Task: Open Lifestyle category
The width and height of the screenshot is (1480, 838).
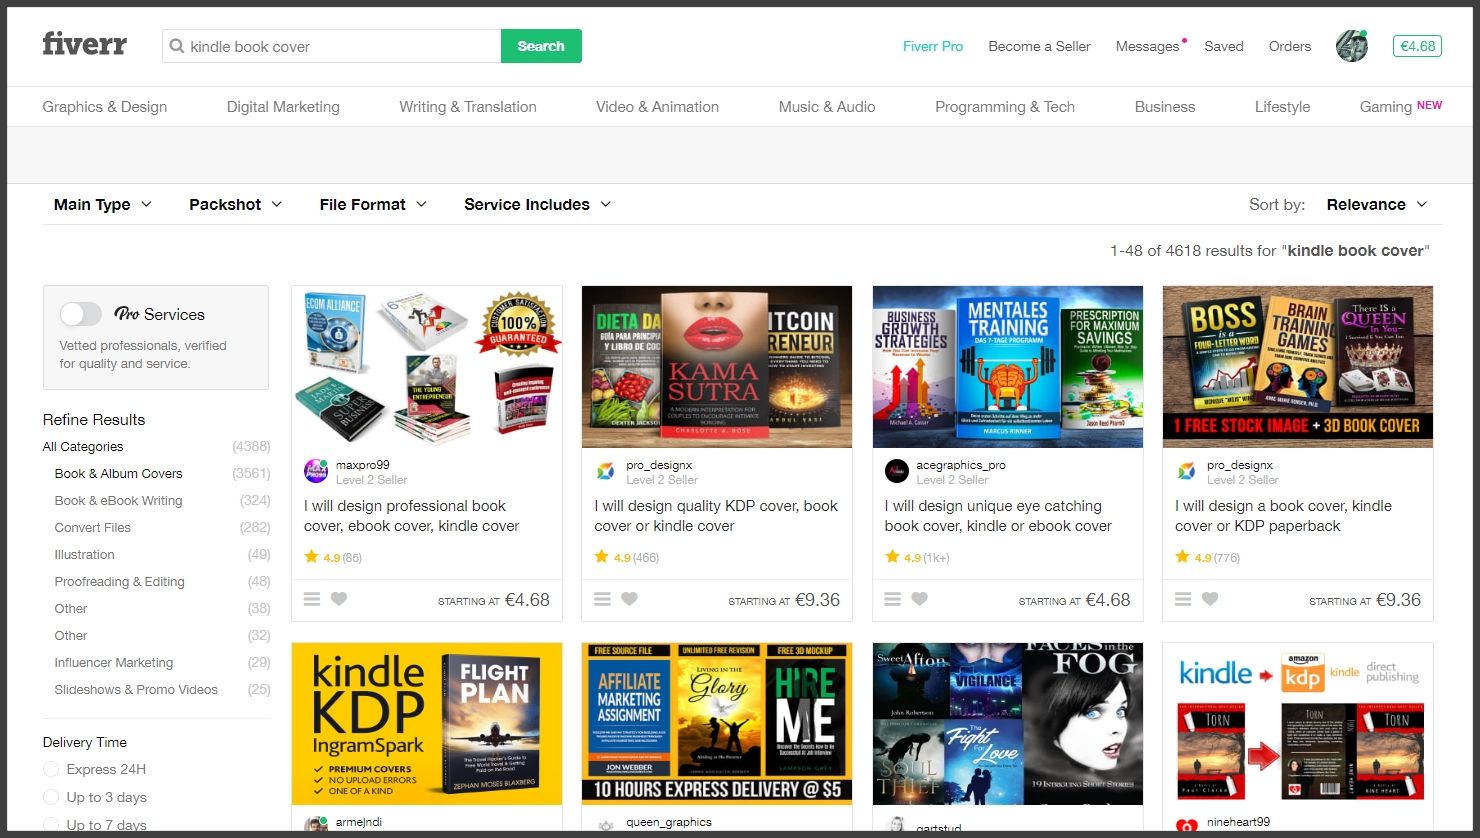Action: [x=1282, y=107]
